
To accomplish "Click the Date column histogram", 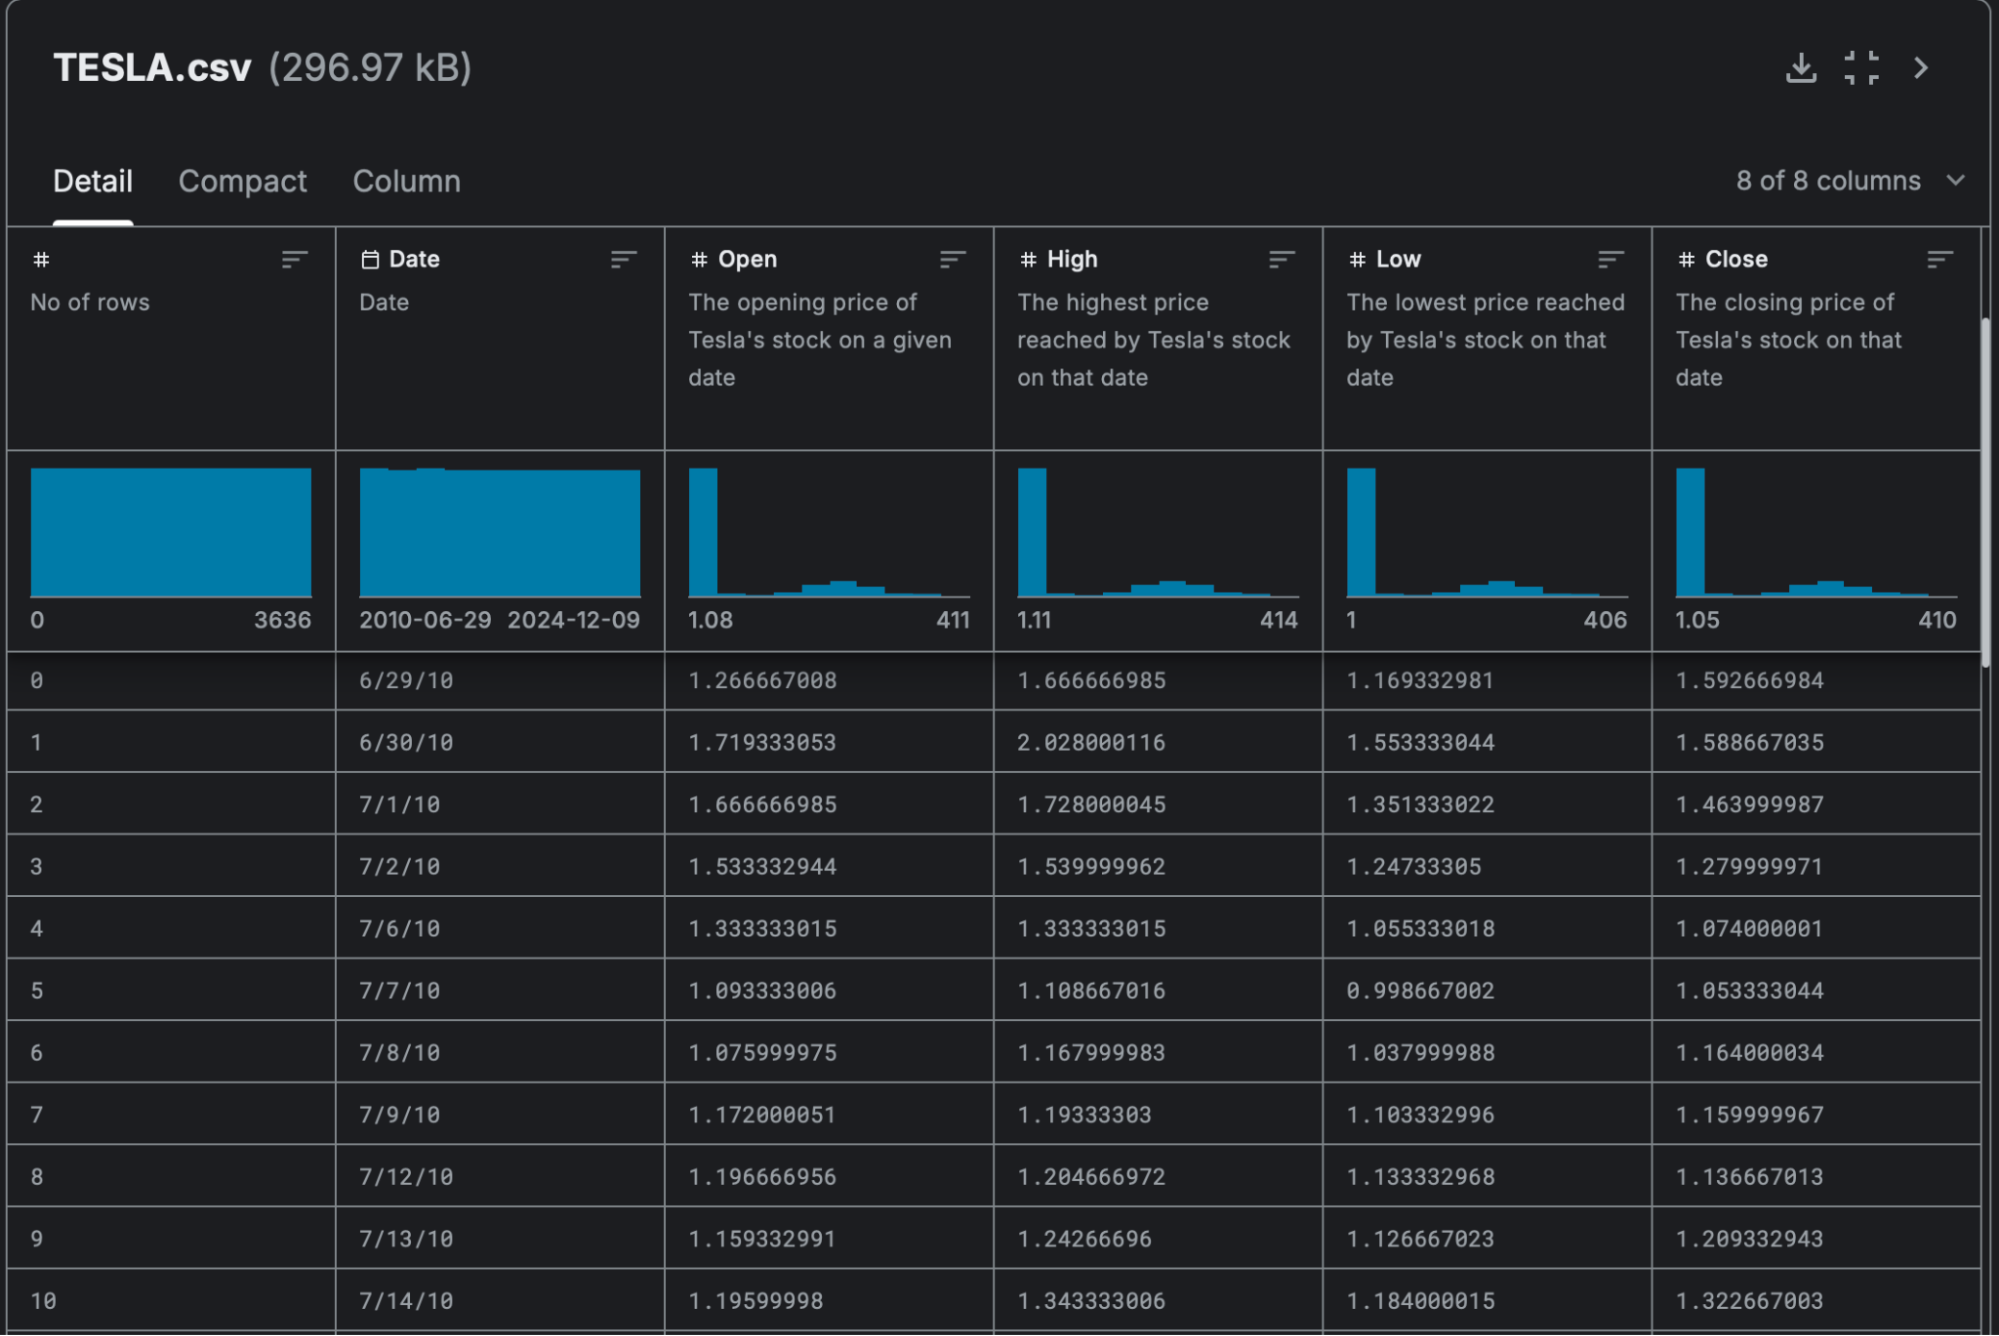I will click(499, 532).
